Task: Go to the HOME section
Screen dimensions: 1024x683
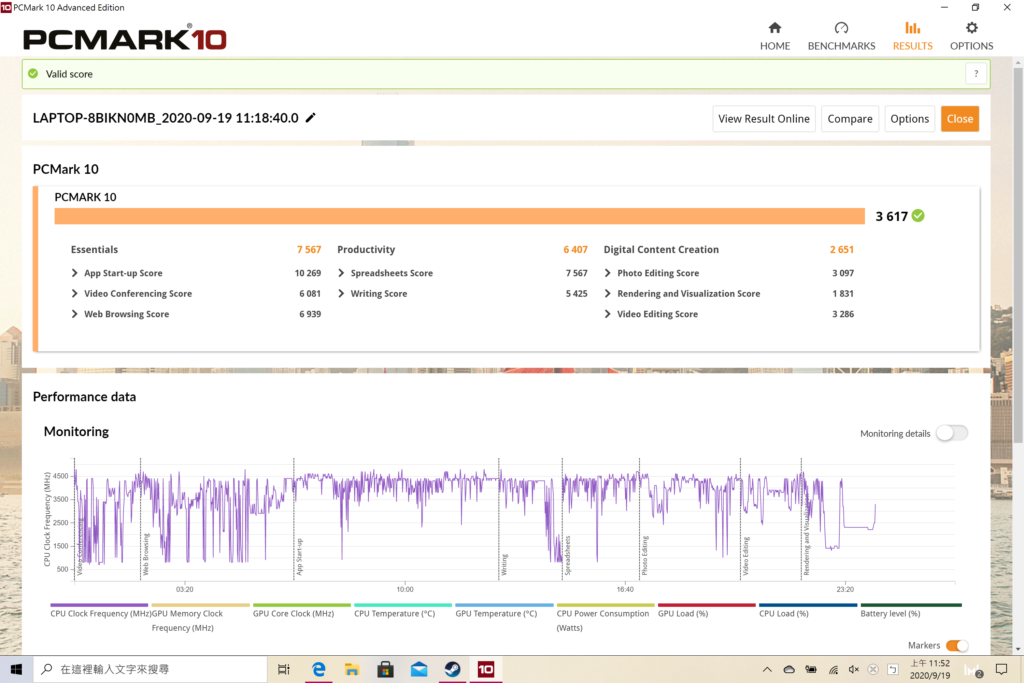Action: 775,36
